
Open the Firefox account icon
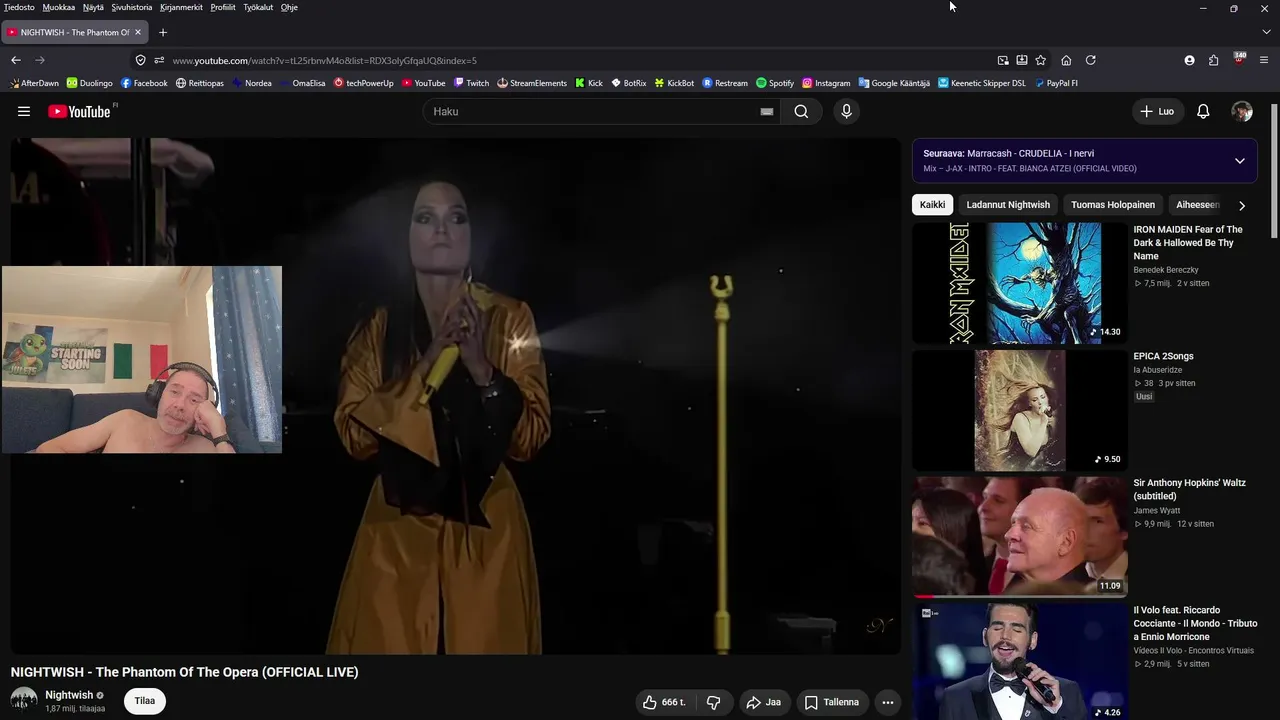(x=1189, y=60)
